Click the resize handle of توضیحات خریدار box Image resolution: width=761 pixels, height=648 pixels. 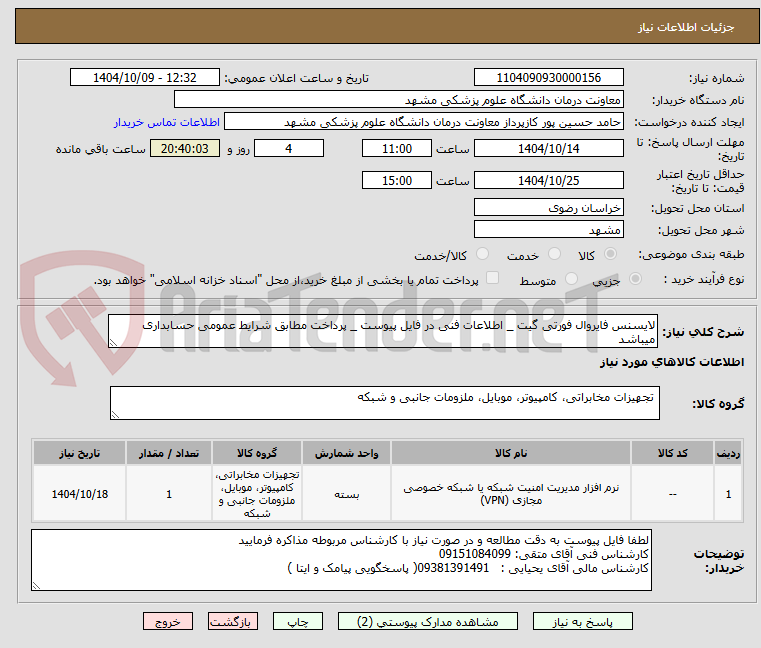click(x=36, y=586)
